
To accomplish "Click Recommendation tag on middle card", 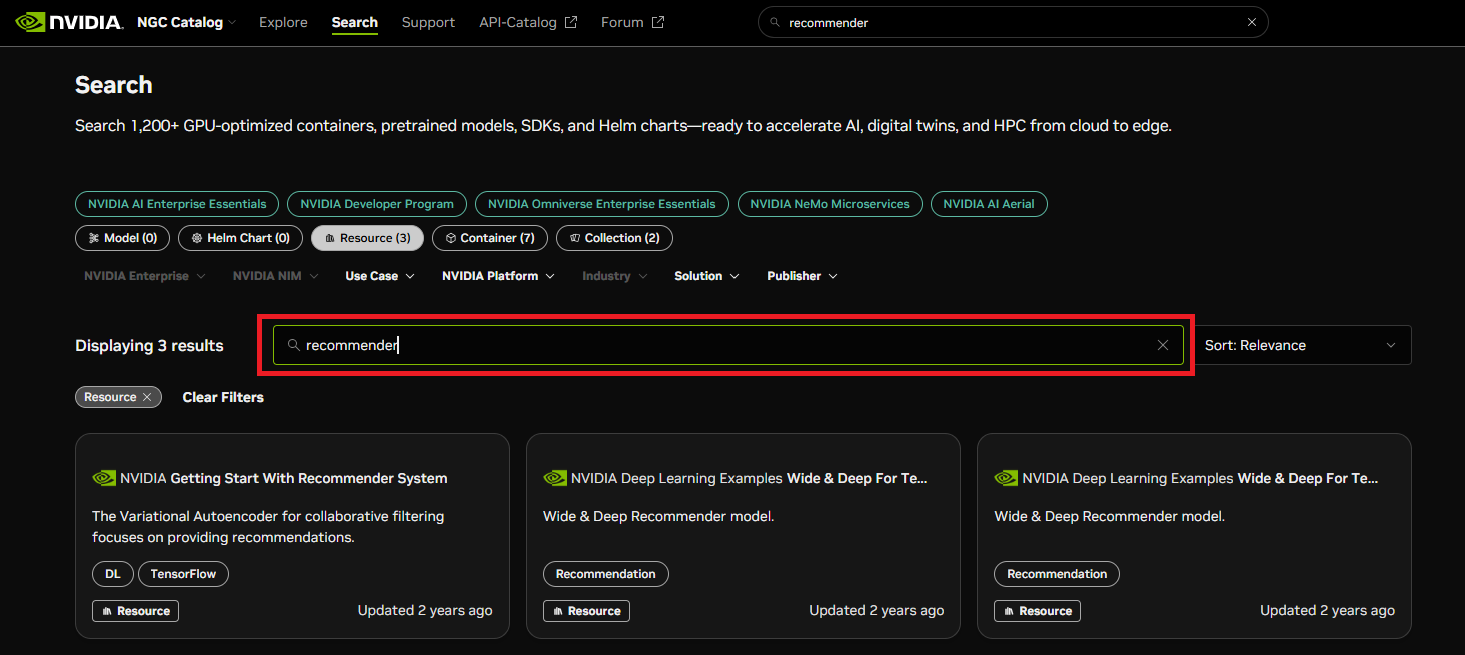I will click(606, 574).
